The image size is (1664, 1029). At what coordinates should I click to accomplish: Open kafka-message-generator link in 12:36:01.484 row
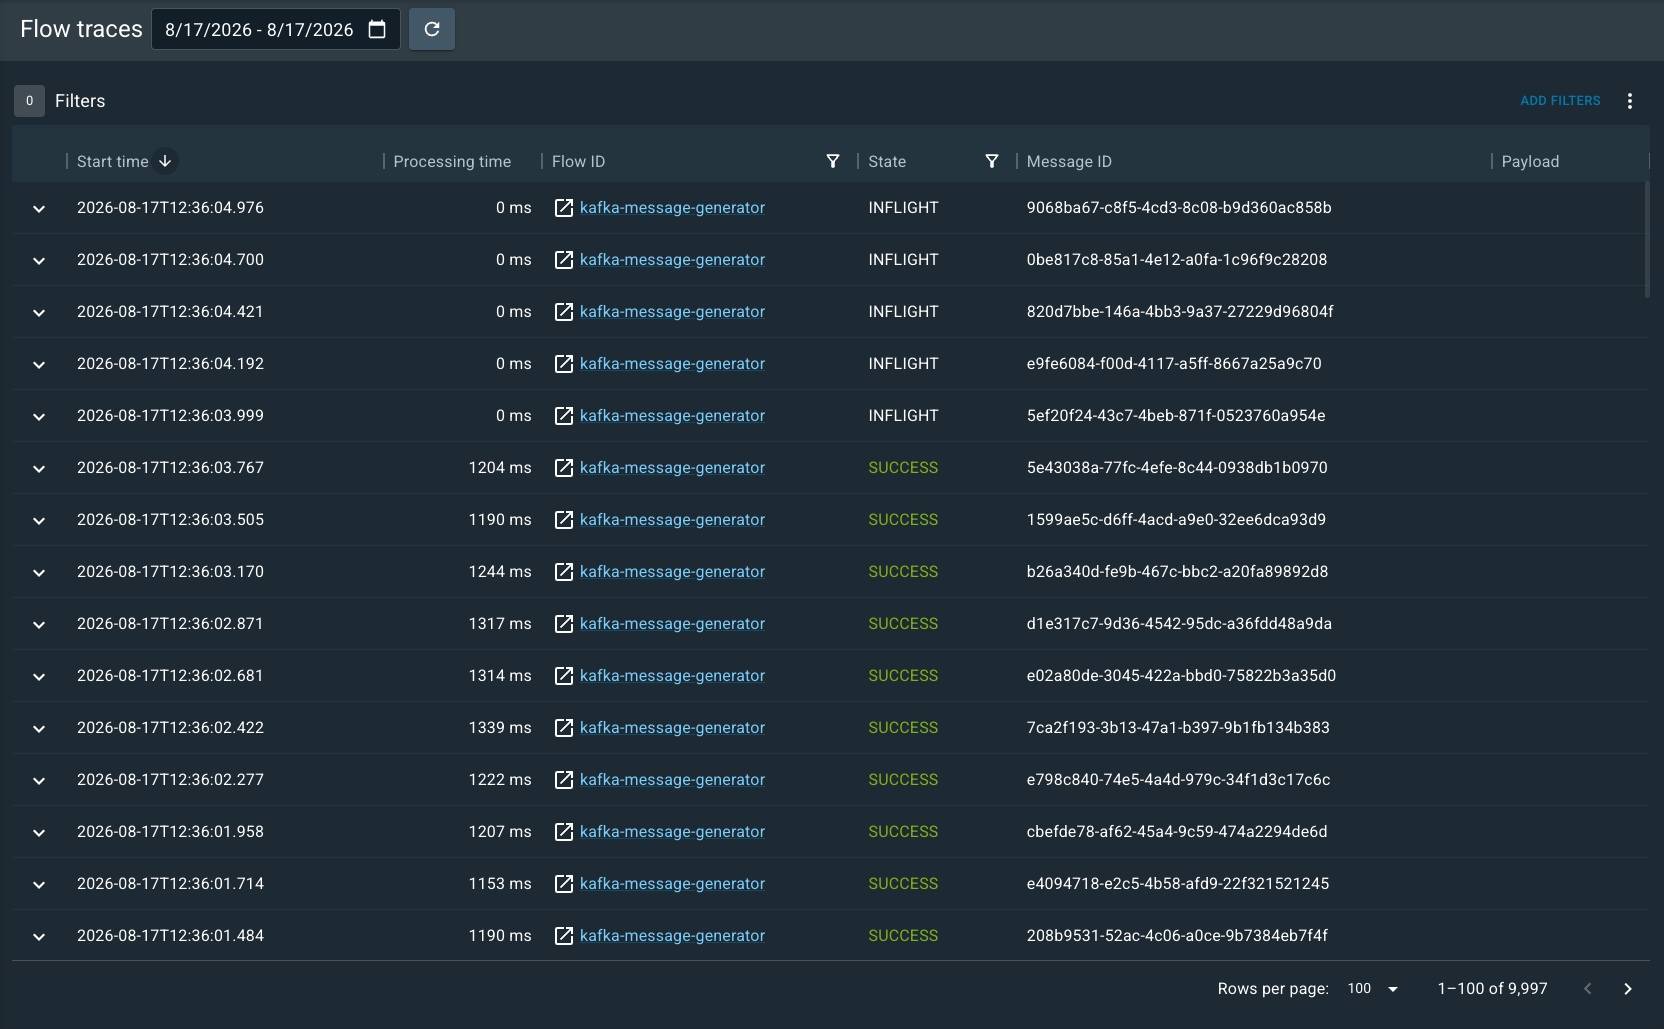click(672, 936)
